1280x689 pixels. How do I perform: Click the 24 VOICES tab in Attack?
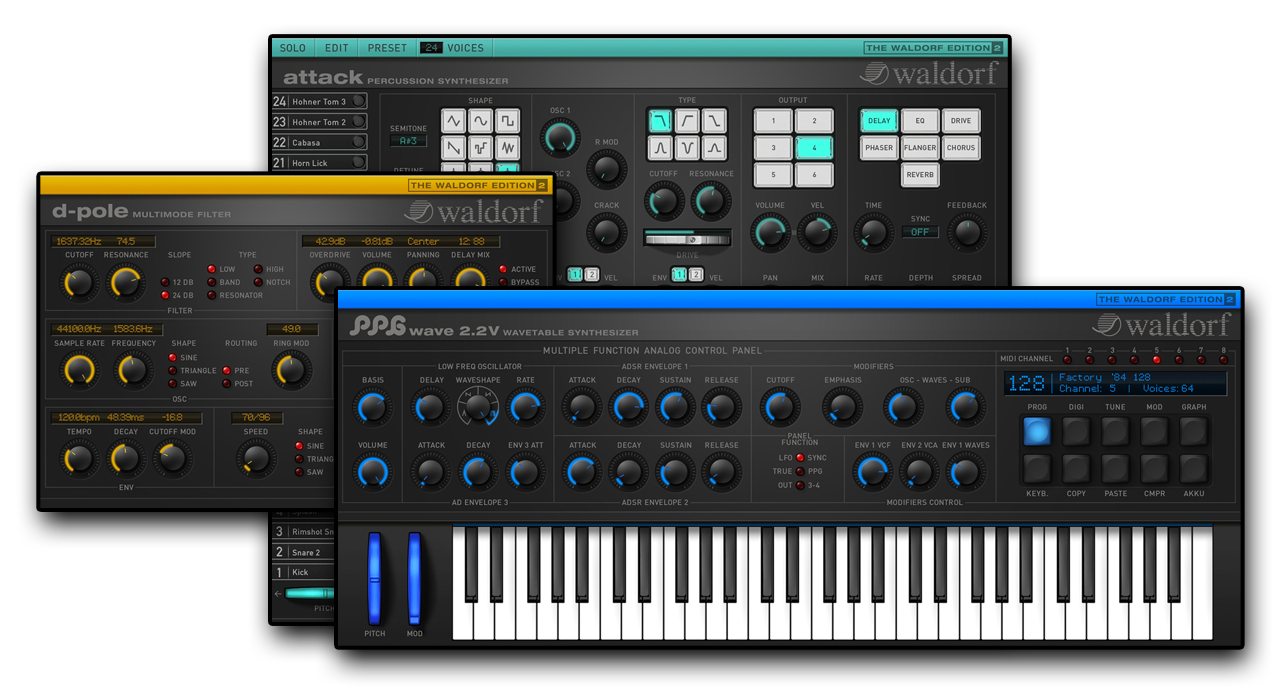[x=454, y=48]
